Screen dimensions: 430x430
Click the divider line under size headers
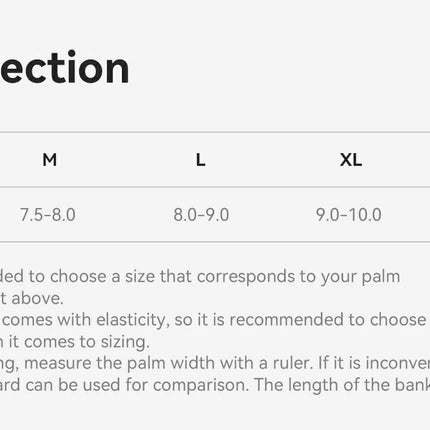tap(215, 187)
